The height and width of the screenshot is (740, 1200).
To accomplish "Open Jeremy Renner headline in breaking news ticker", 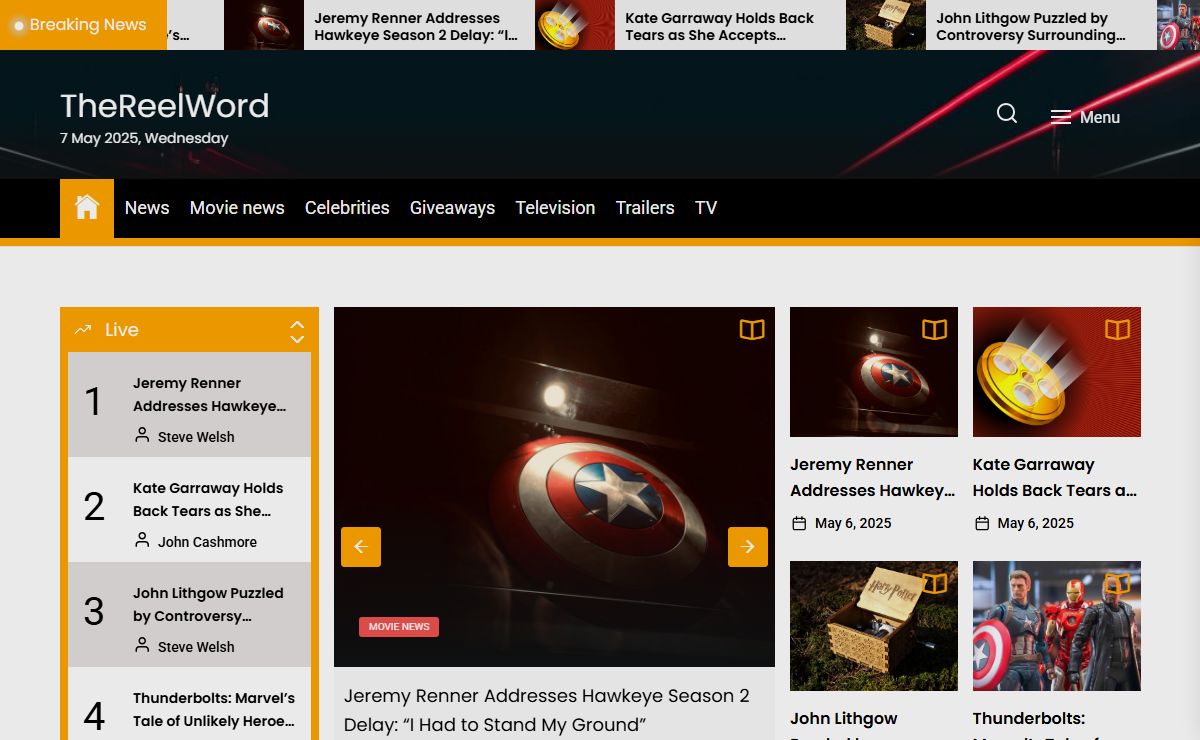I will (416, 26).
